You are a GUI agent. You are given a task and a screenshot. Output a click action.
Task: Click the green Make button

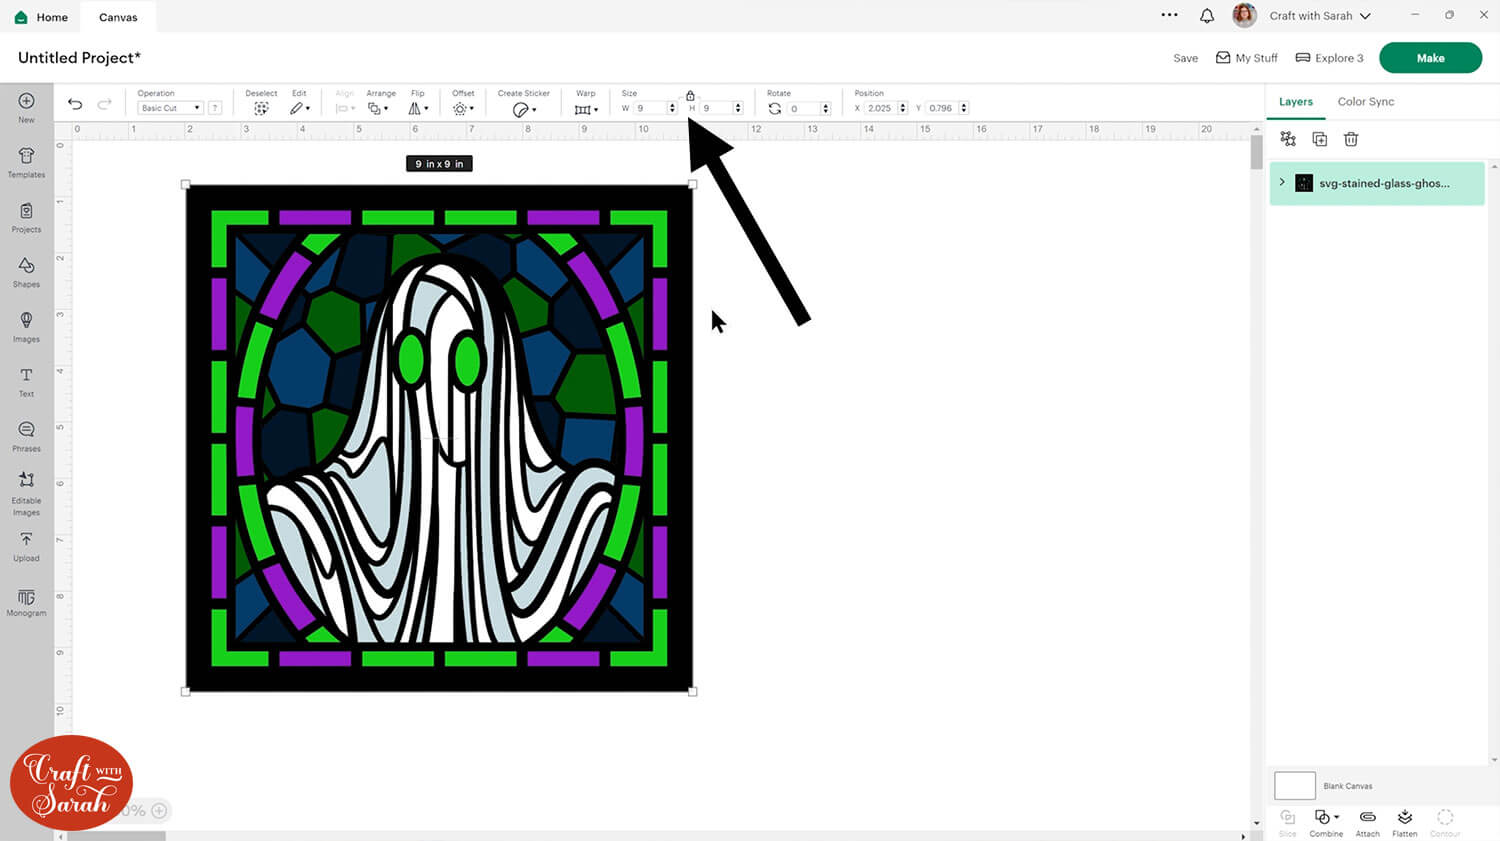[x=1430, y=58]
